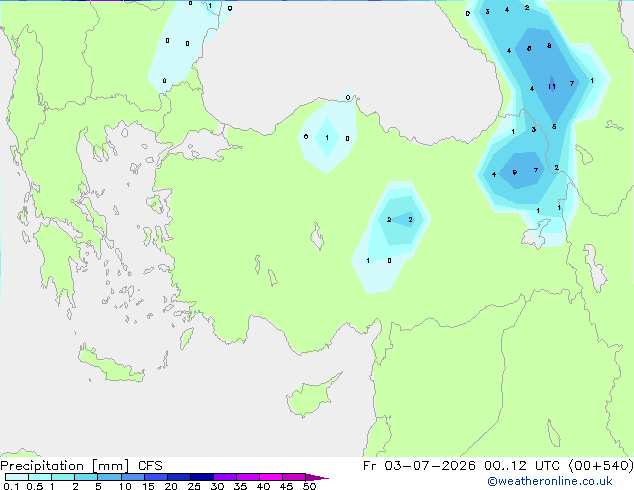Click the 0.5–1 mm legend color swatch
The image size is (634, 490).
tap(40, 477)
